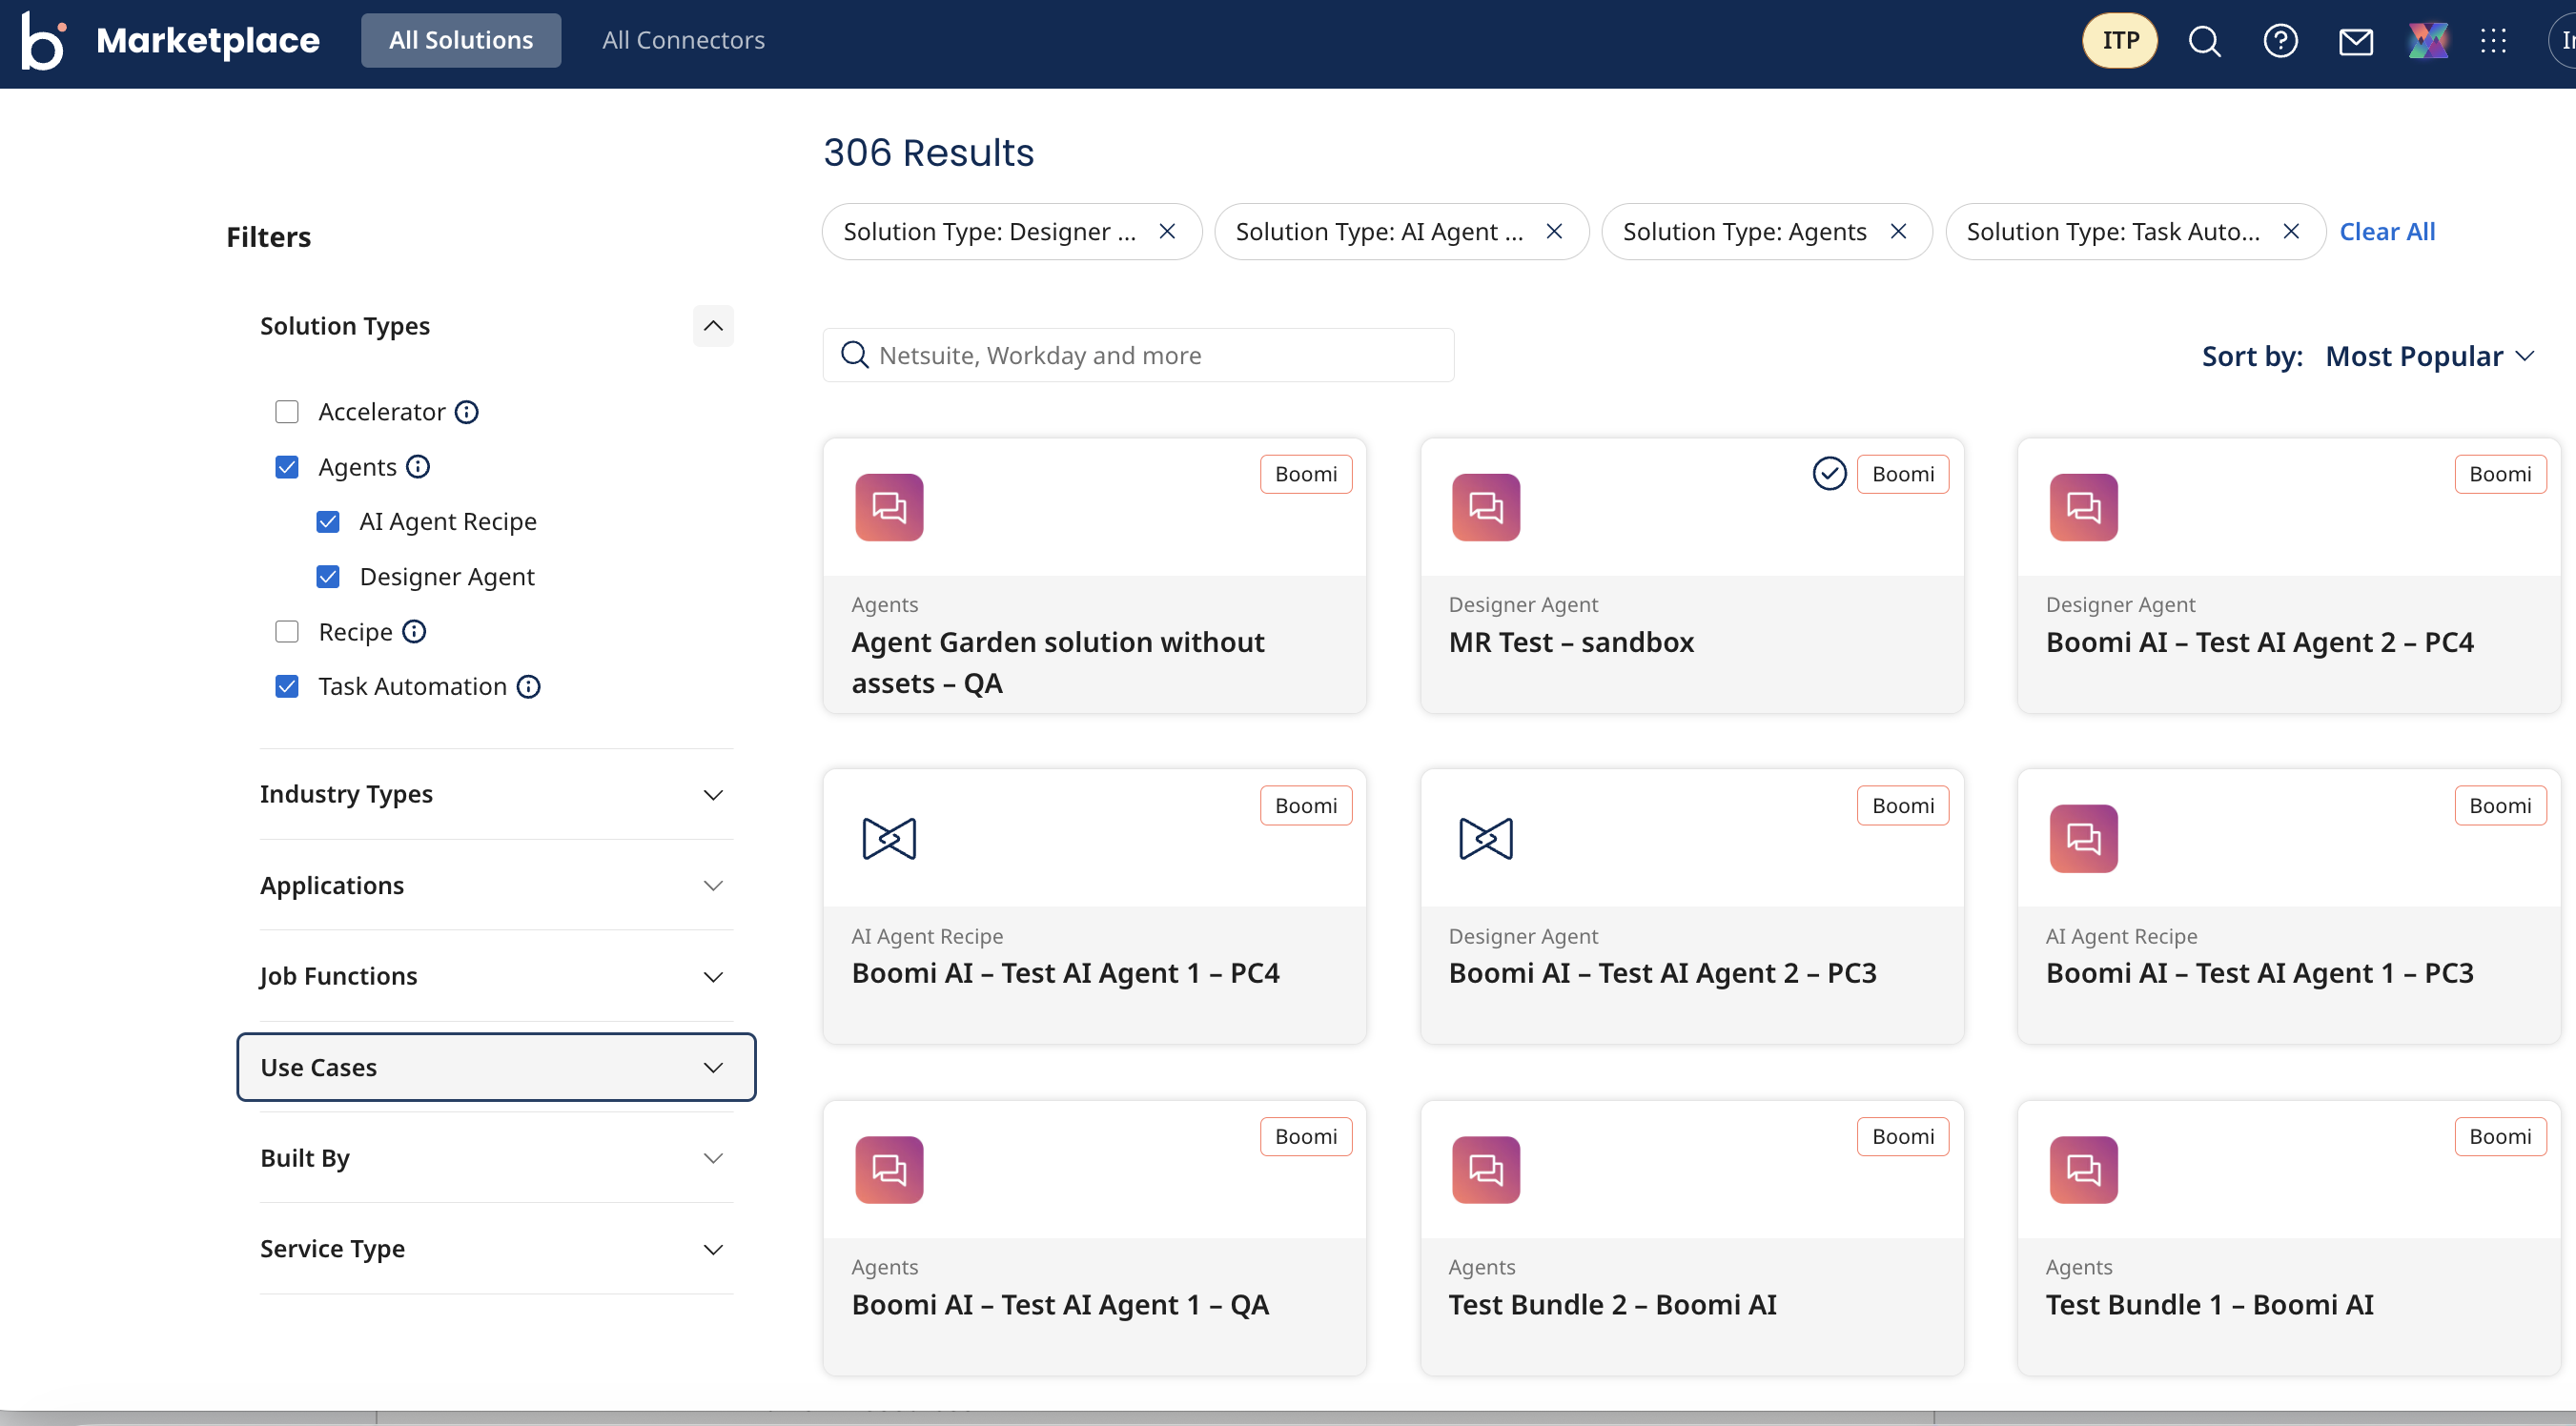Click the Task Automation info icon

click(x=528, y=687)
